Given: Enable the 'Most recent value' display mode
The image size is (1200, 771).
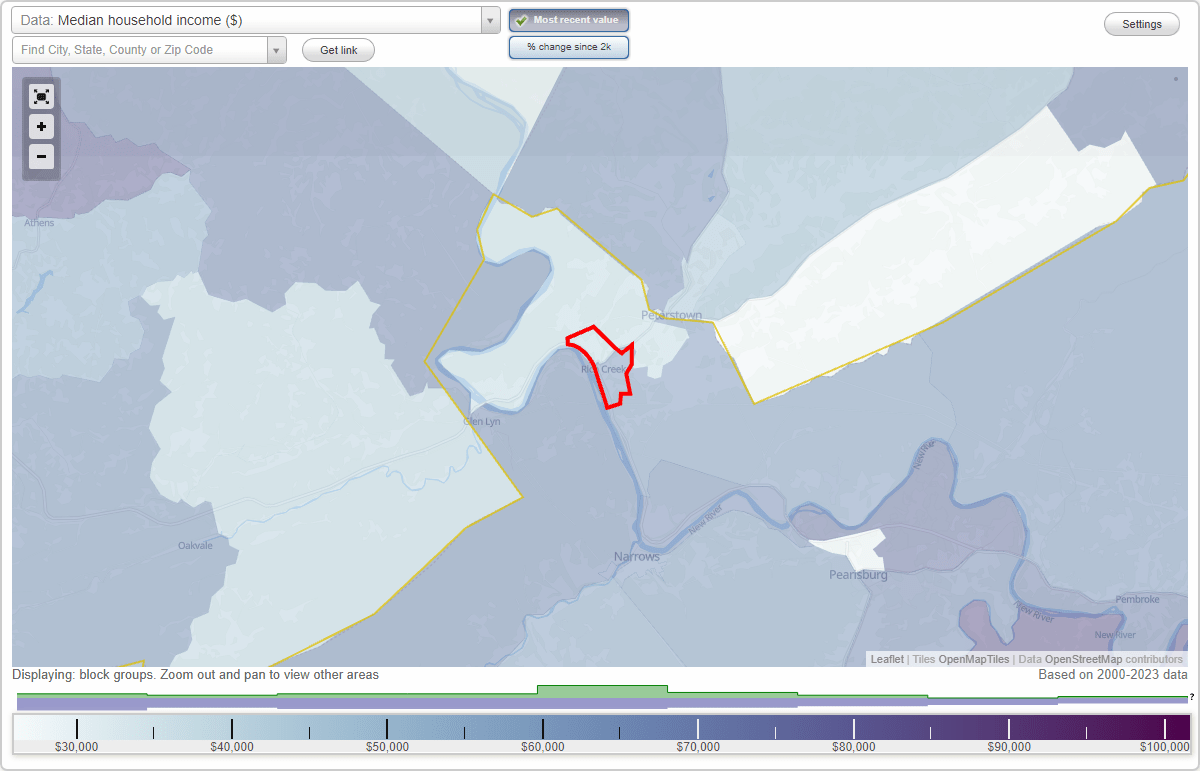Looking at the screenshot, I should (569, 20).
